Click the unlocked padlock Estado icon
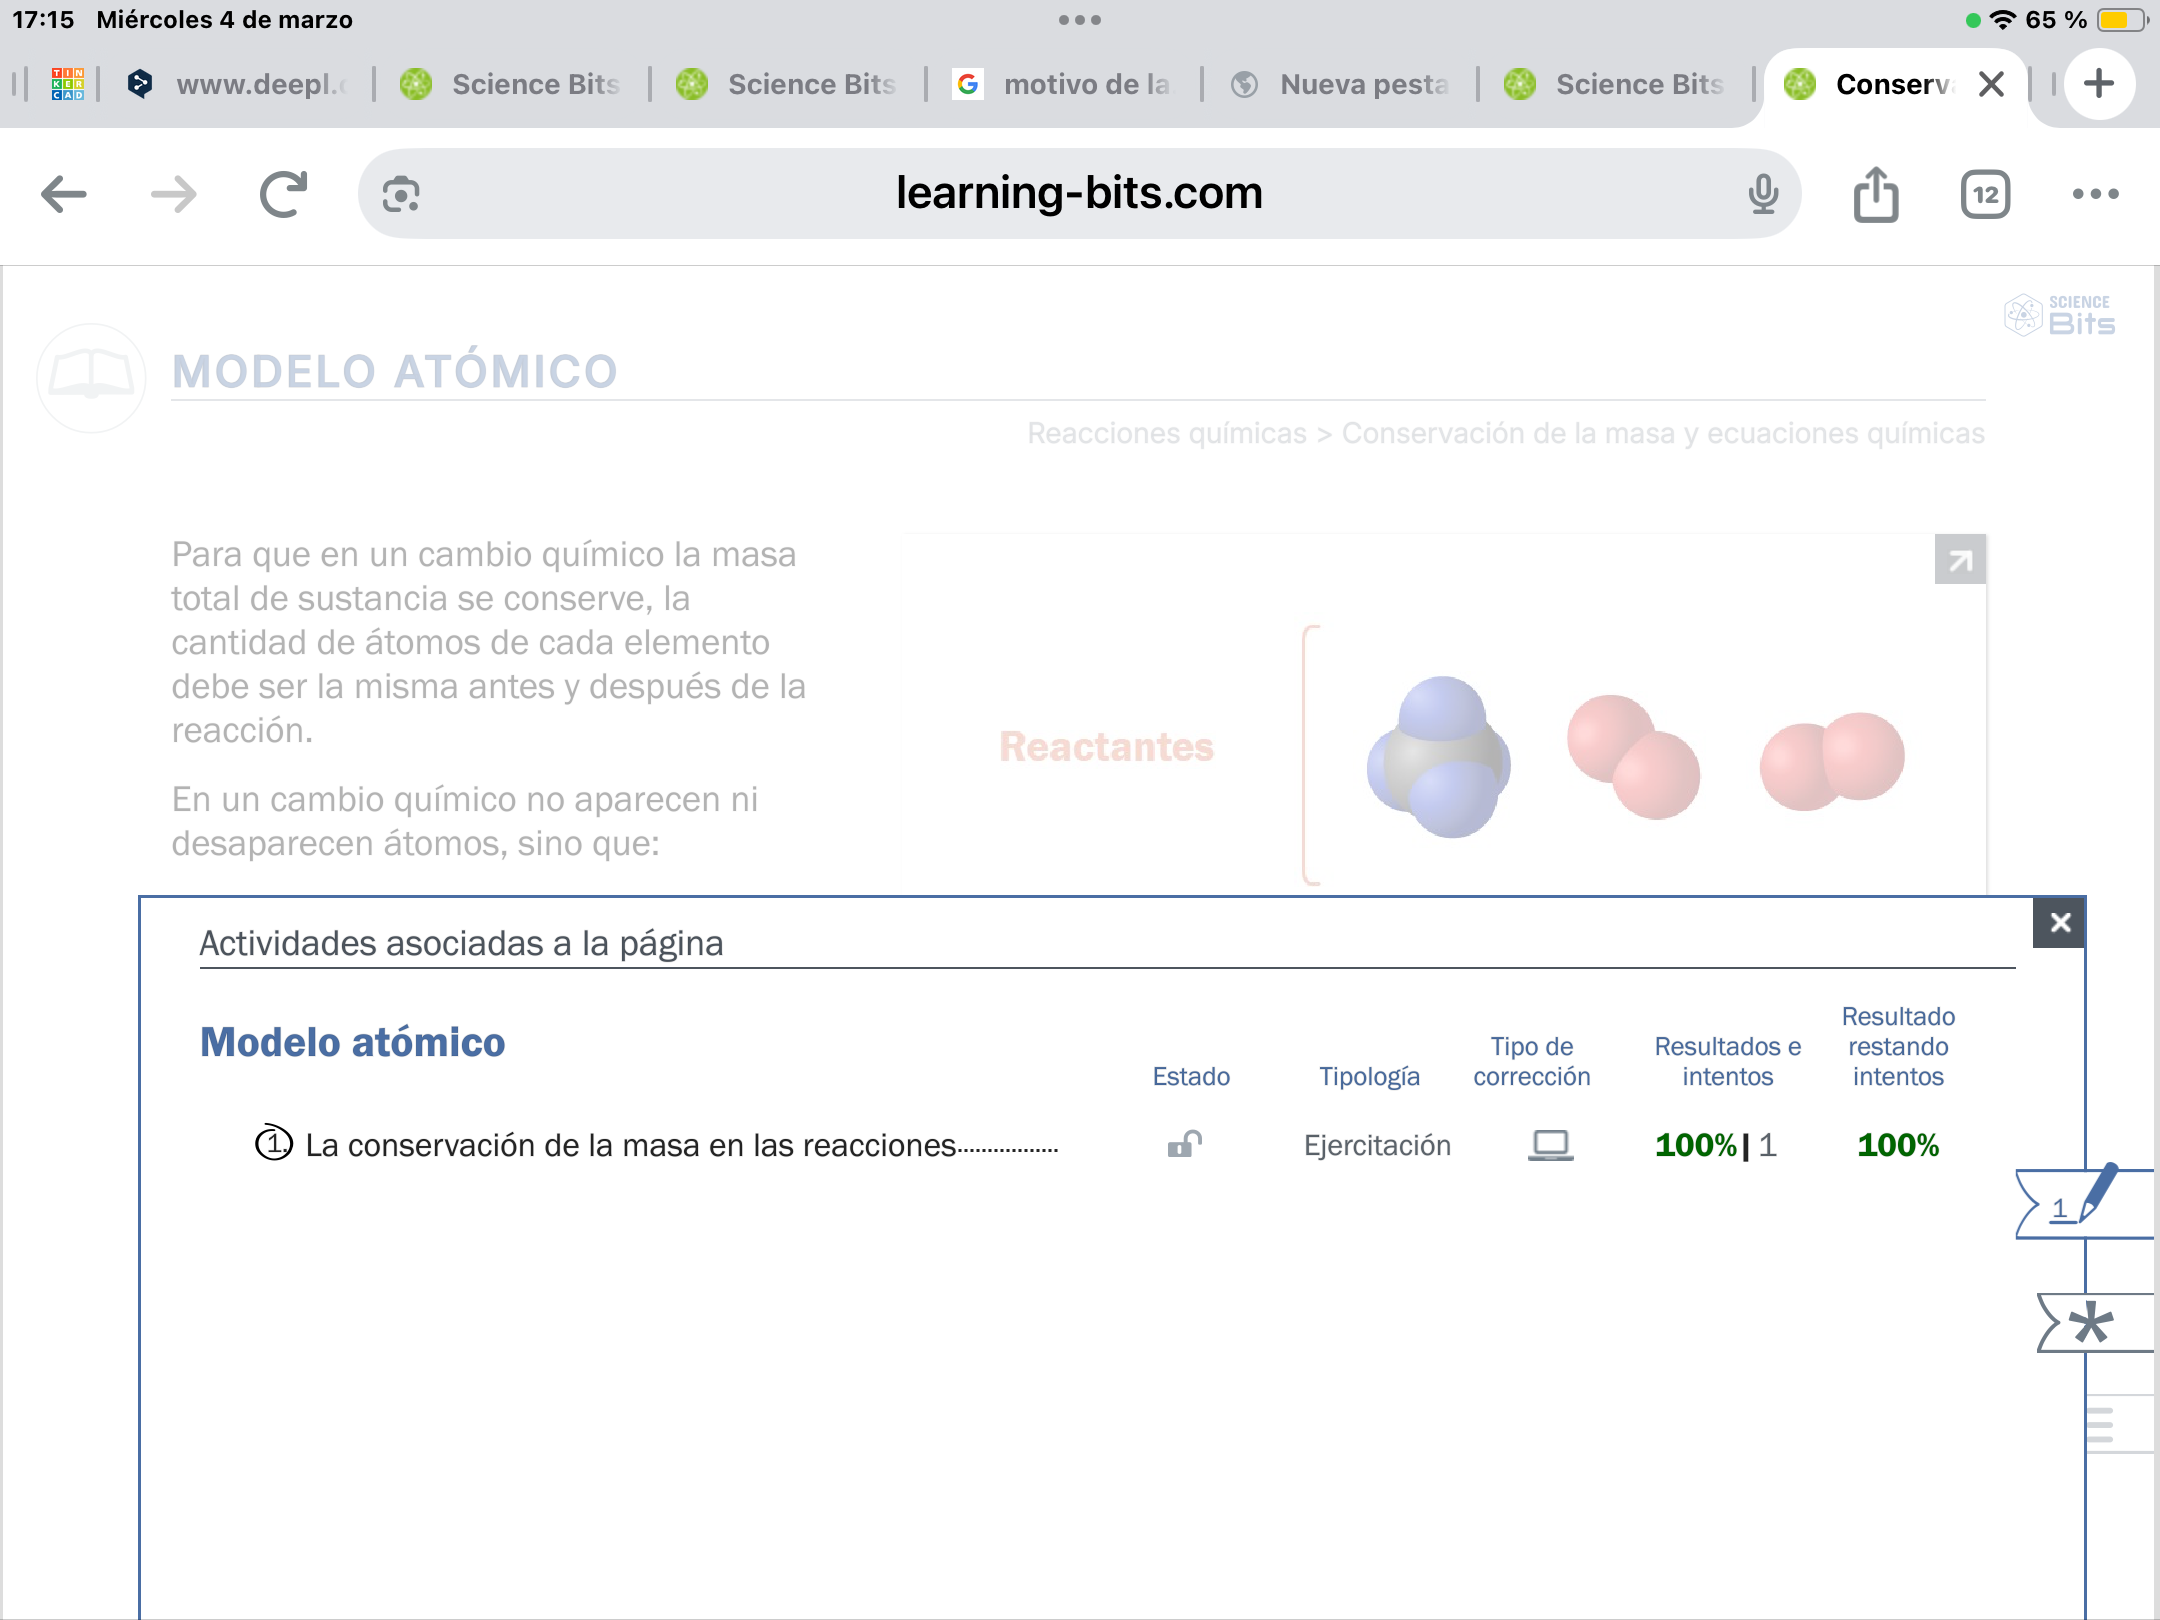 pos(1184,1144)
